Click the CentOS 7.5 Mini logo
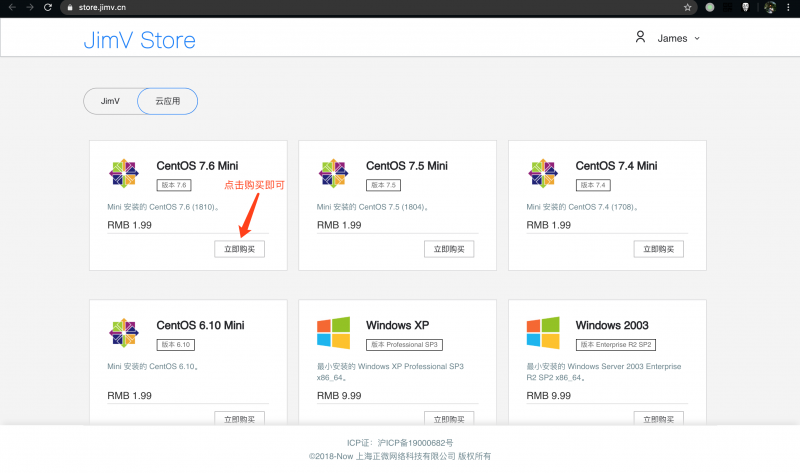The width and height of the screenshot is (800, 473). click(334, 173)
